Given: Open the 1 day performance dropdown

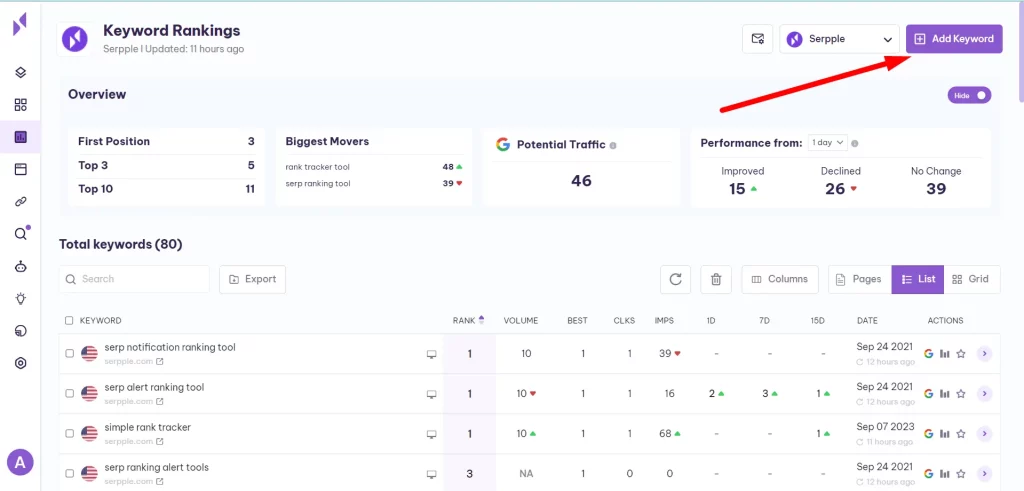Looking at the screenshot, I should pyautogui.click(x=827, y=142).
